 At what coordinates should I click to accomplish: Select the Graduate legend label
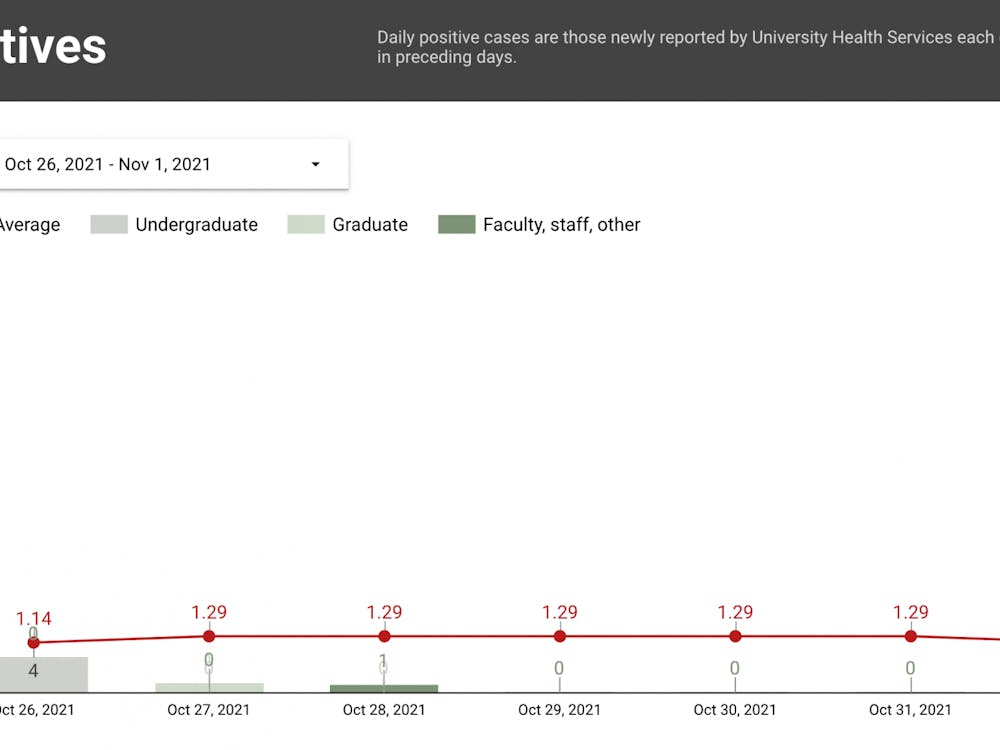(369, 224)
